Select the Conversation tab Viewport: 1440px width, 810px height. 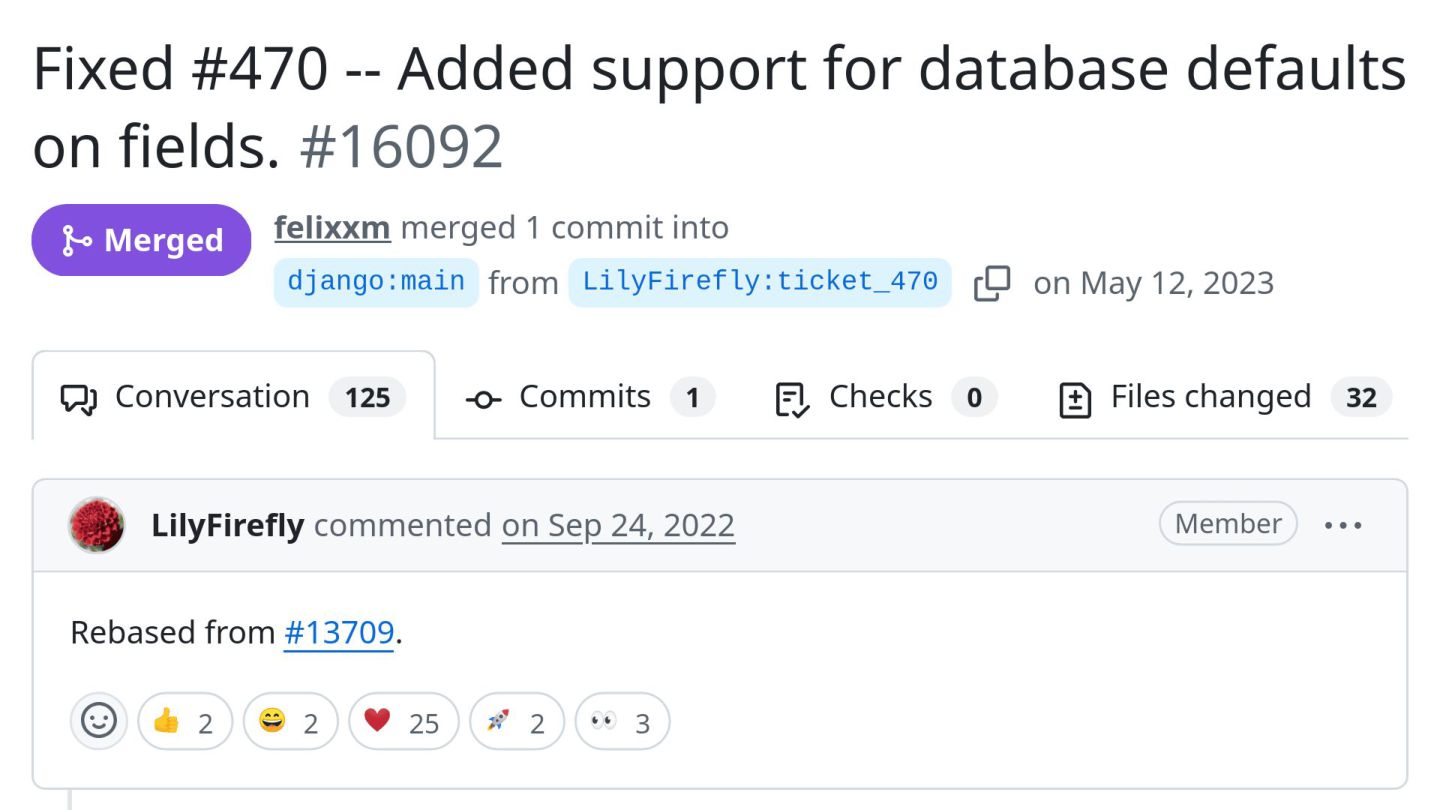pyautogui.click(x=234, y=397)
